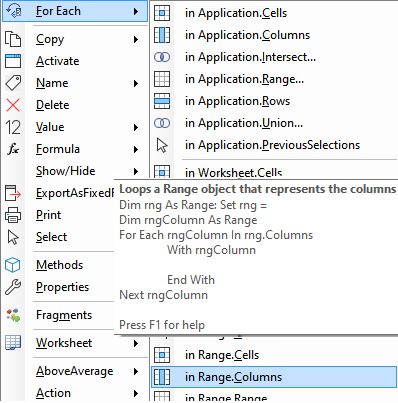Click the Application.Range grid icon
398x403 pixels.
click(x=162, y=79)
